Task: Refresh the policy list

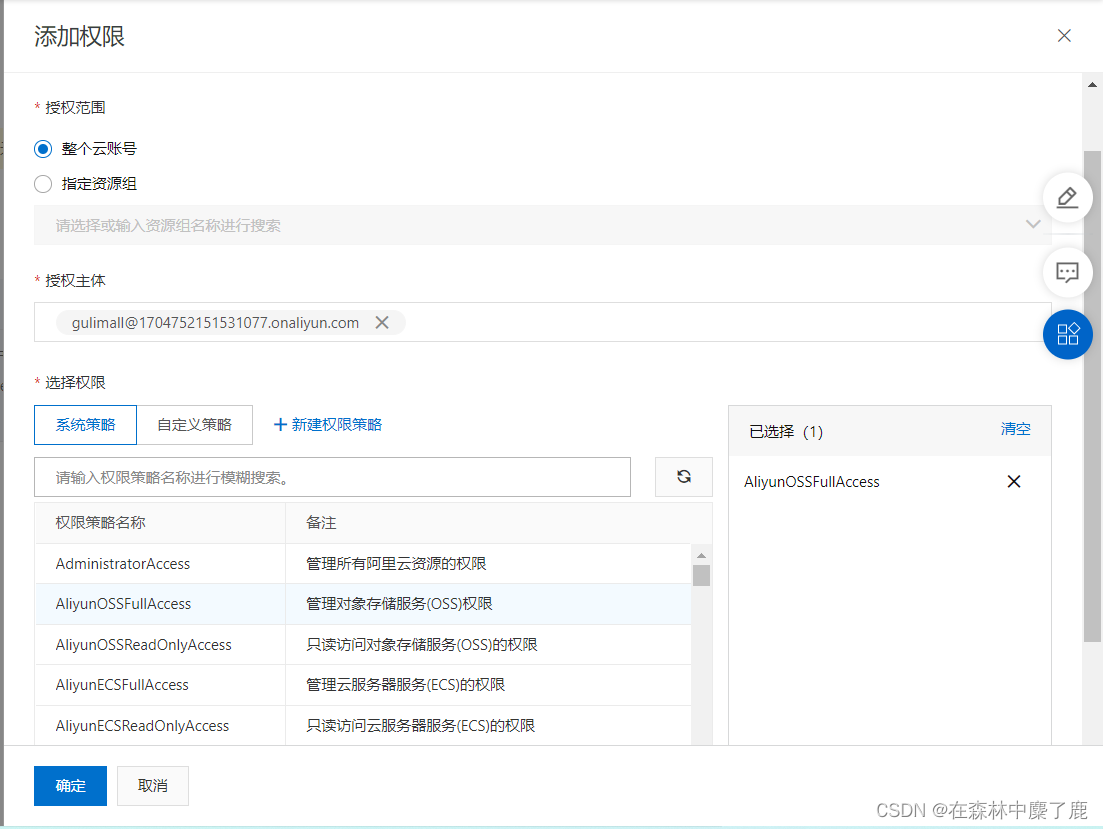Action: pyautogui.click(x=684, y=477)
